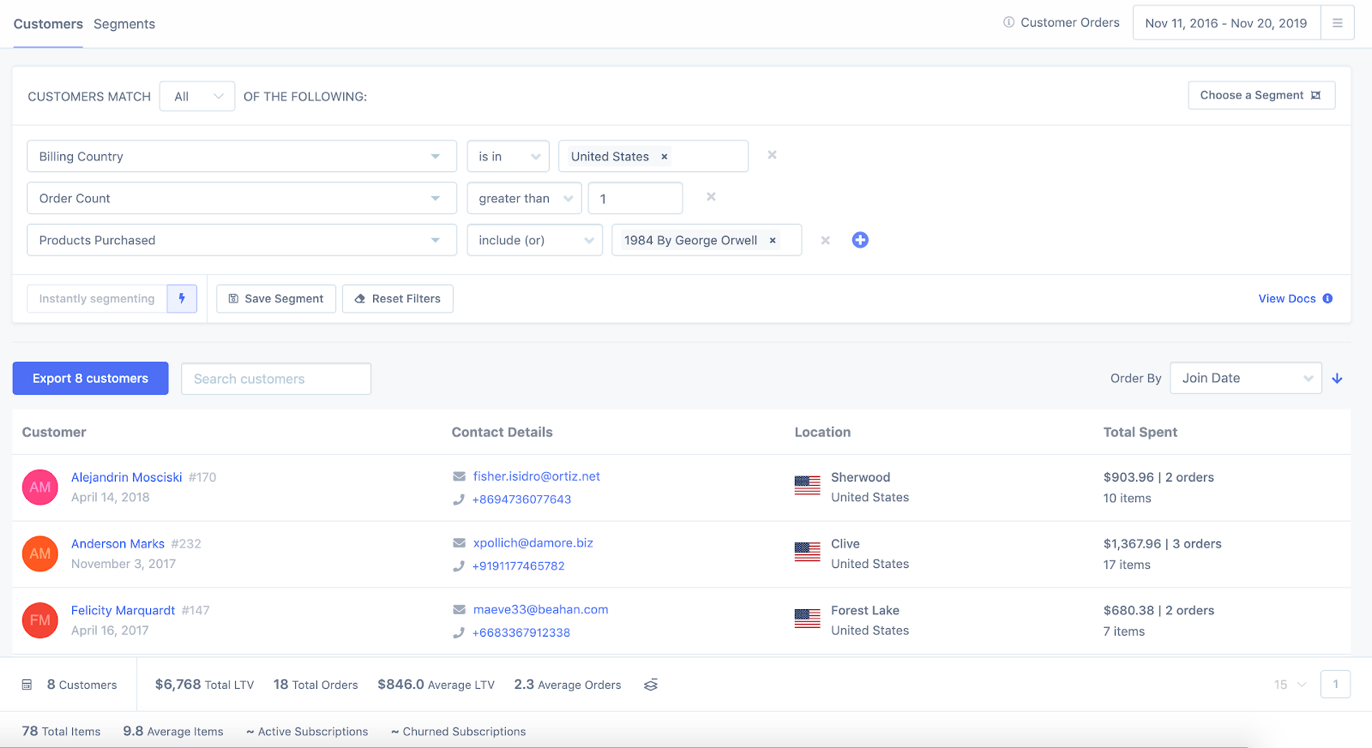Open the top-right hamburger menu
The height and width of the screenshot is (748, 1372).
tap(1338, 22)
